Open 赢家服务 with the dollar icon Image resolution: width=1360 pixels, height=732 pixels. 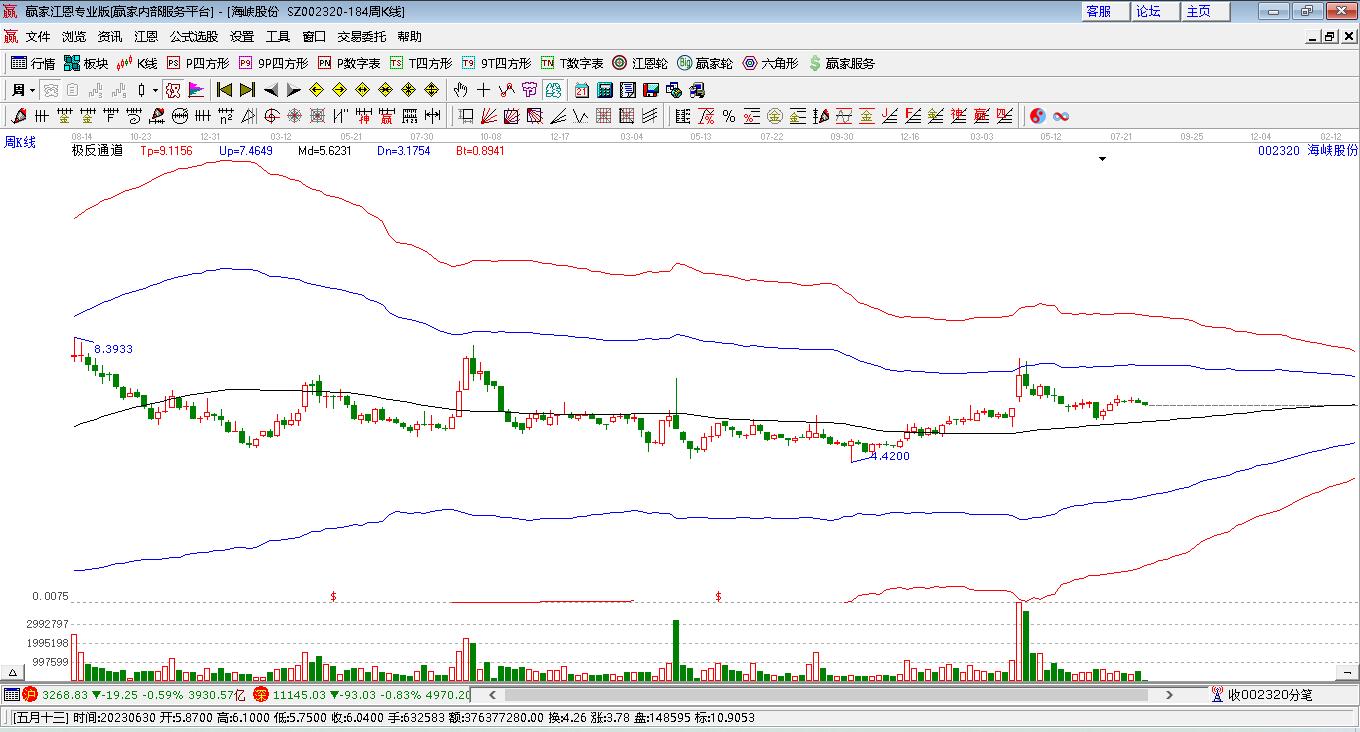point(842,63)
